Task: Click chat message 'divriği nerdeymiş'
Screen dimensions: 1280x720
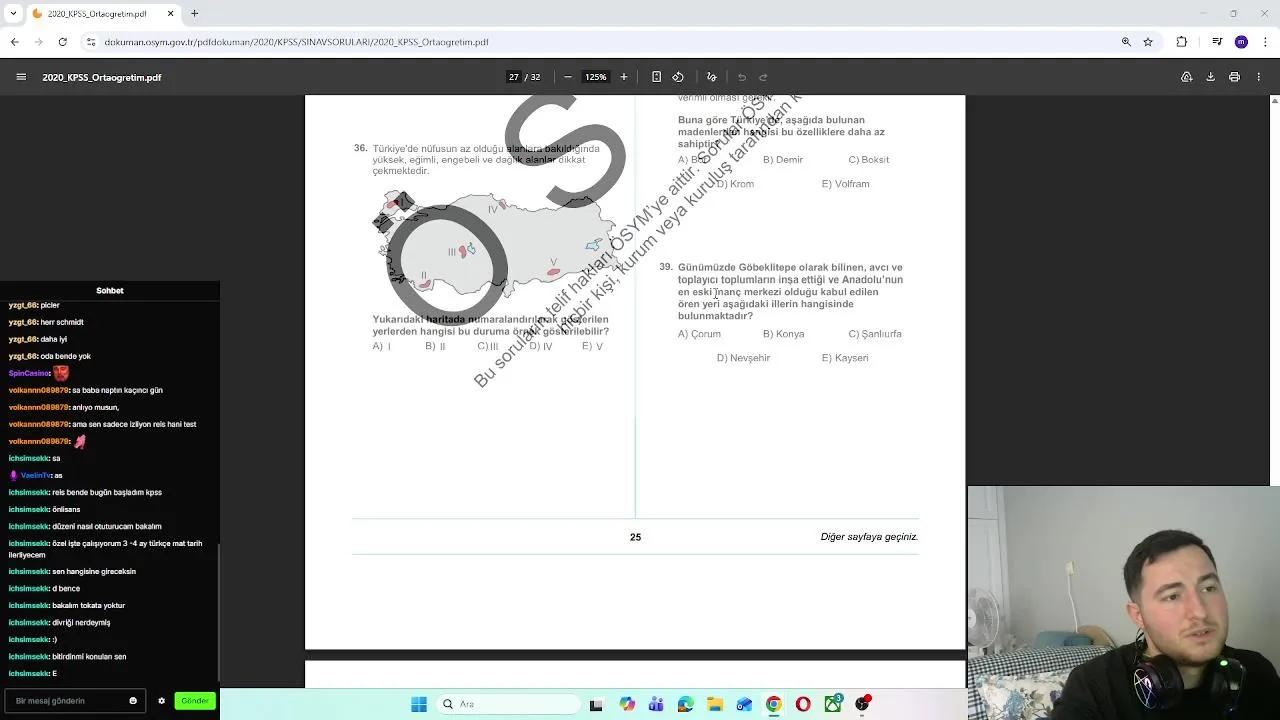Action: pyautogui.click(x=81, y=622)
